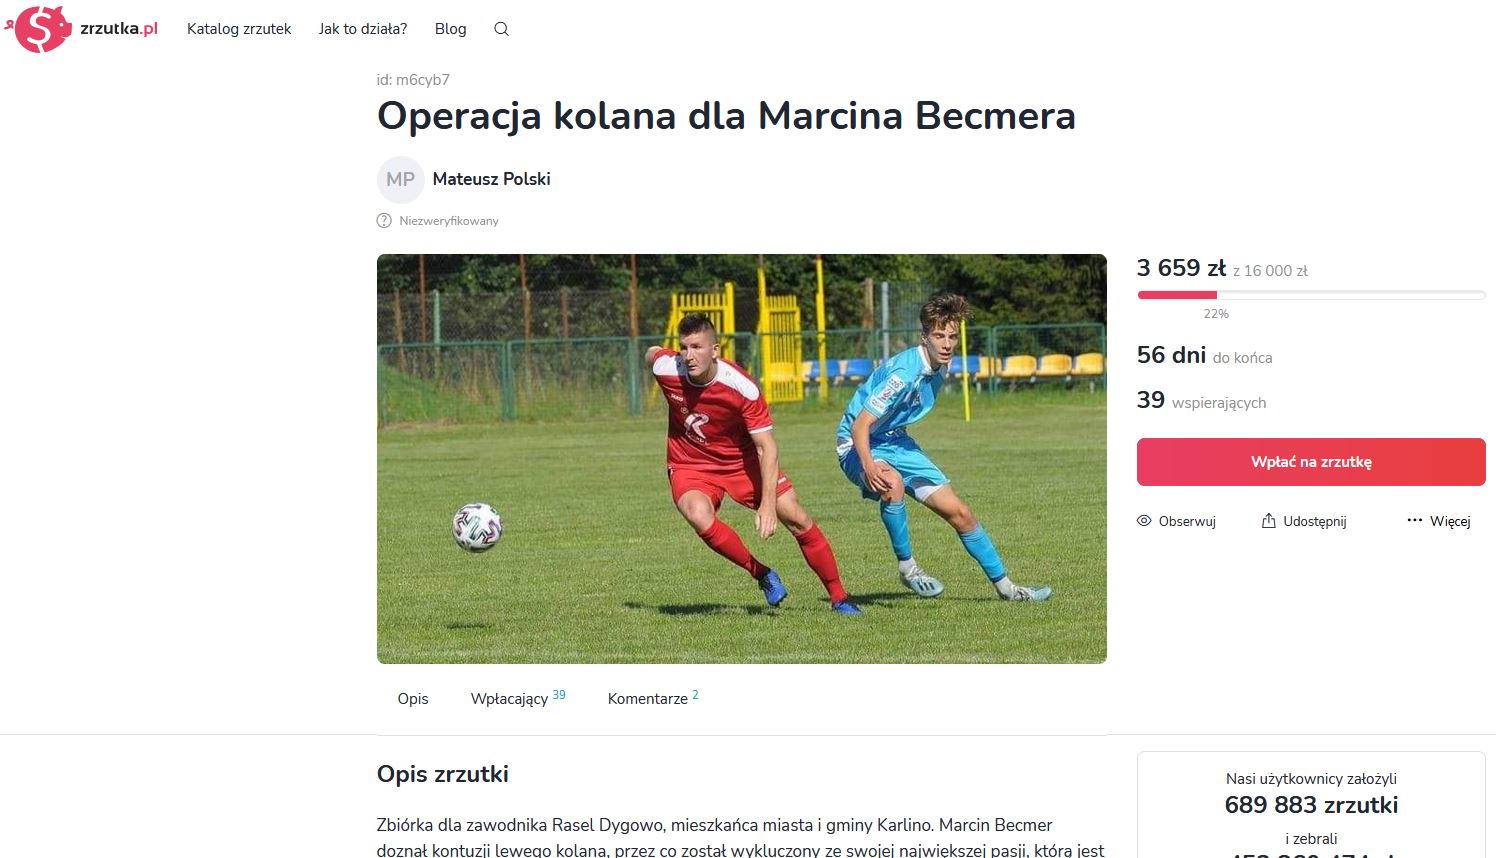Viewport: 1496px width, 858px height.
Task: Click the 39 wspierających supporters count
Action: point(1202,401)
